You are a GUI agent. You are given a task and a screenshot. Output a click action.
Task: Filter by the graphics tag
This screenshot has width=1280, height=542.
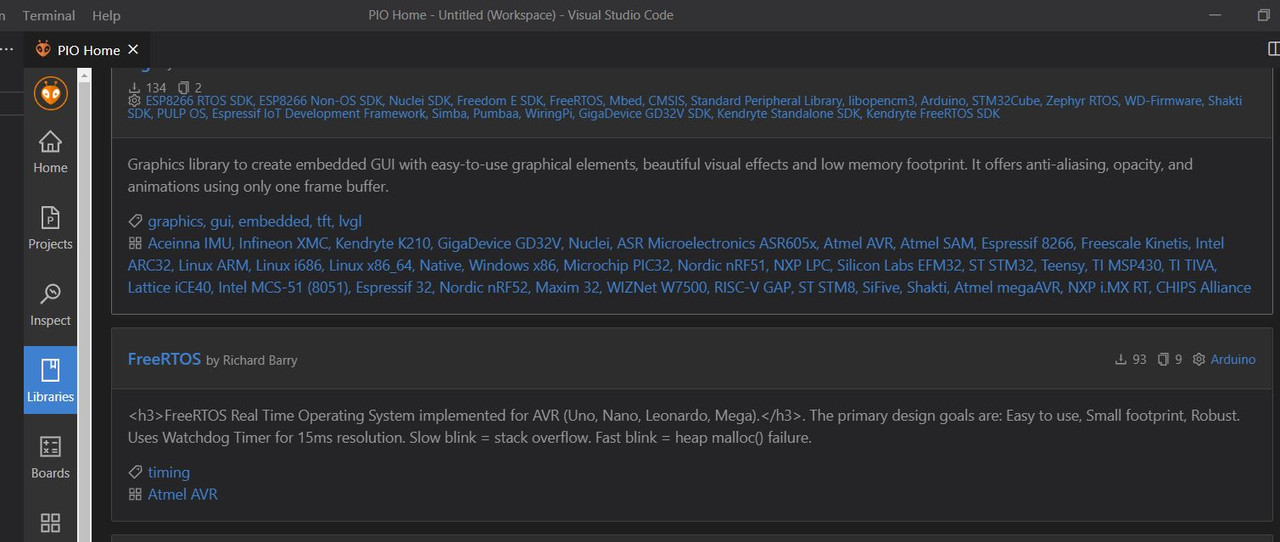click(x=175, y=221)
